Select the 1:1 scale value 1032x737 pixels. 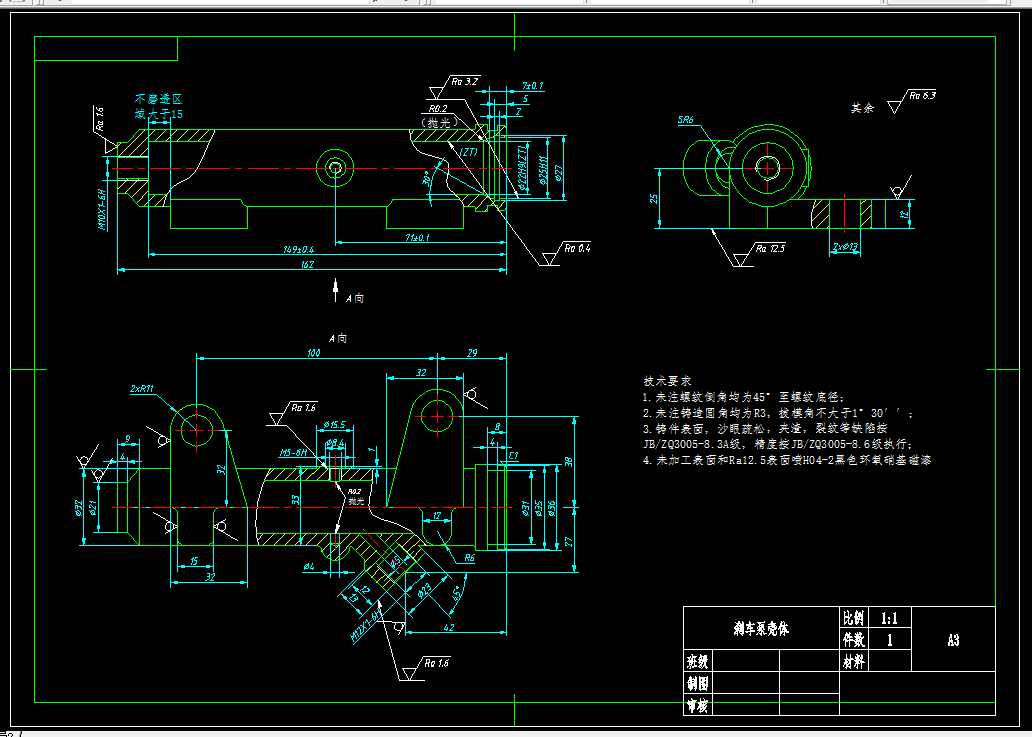889,618
